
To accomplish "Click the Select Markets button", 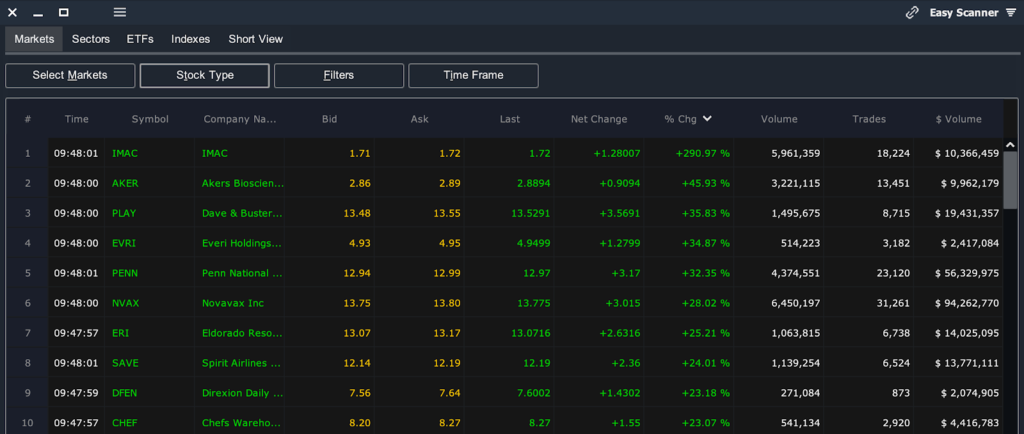I will tap(70, 75).
